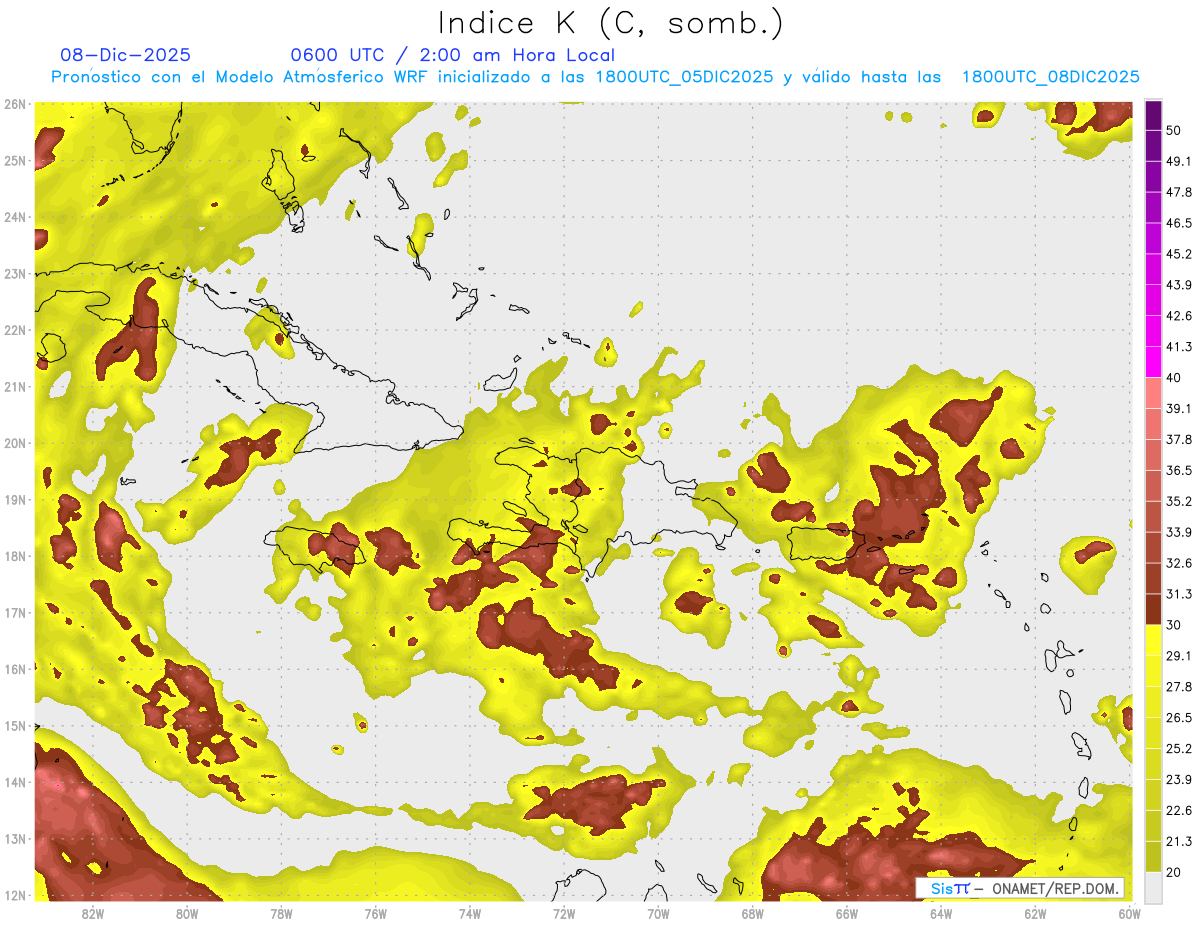The image size is (1200, 927).
Task: Click legend value "25.2"
Action: pos(1178,749)
